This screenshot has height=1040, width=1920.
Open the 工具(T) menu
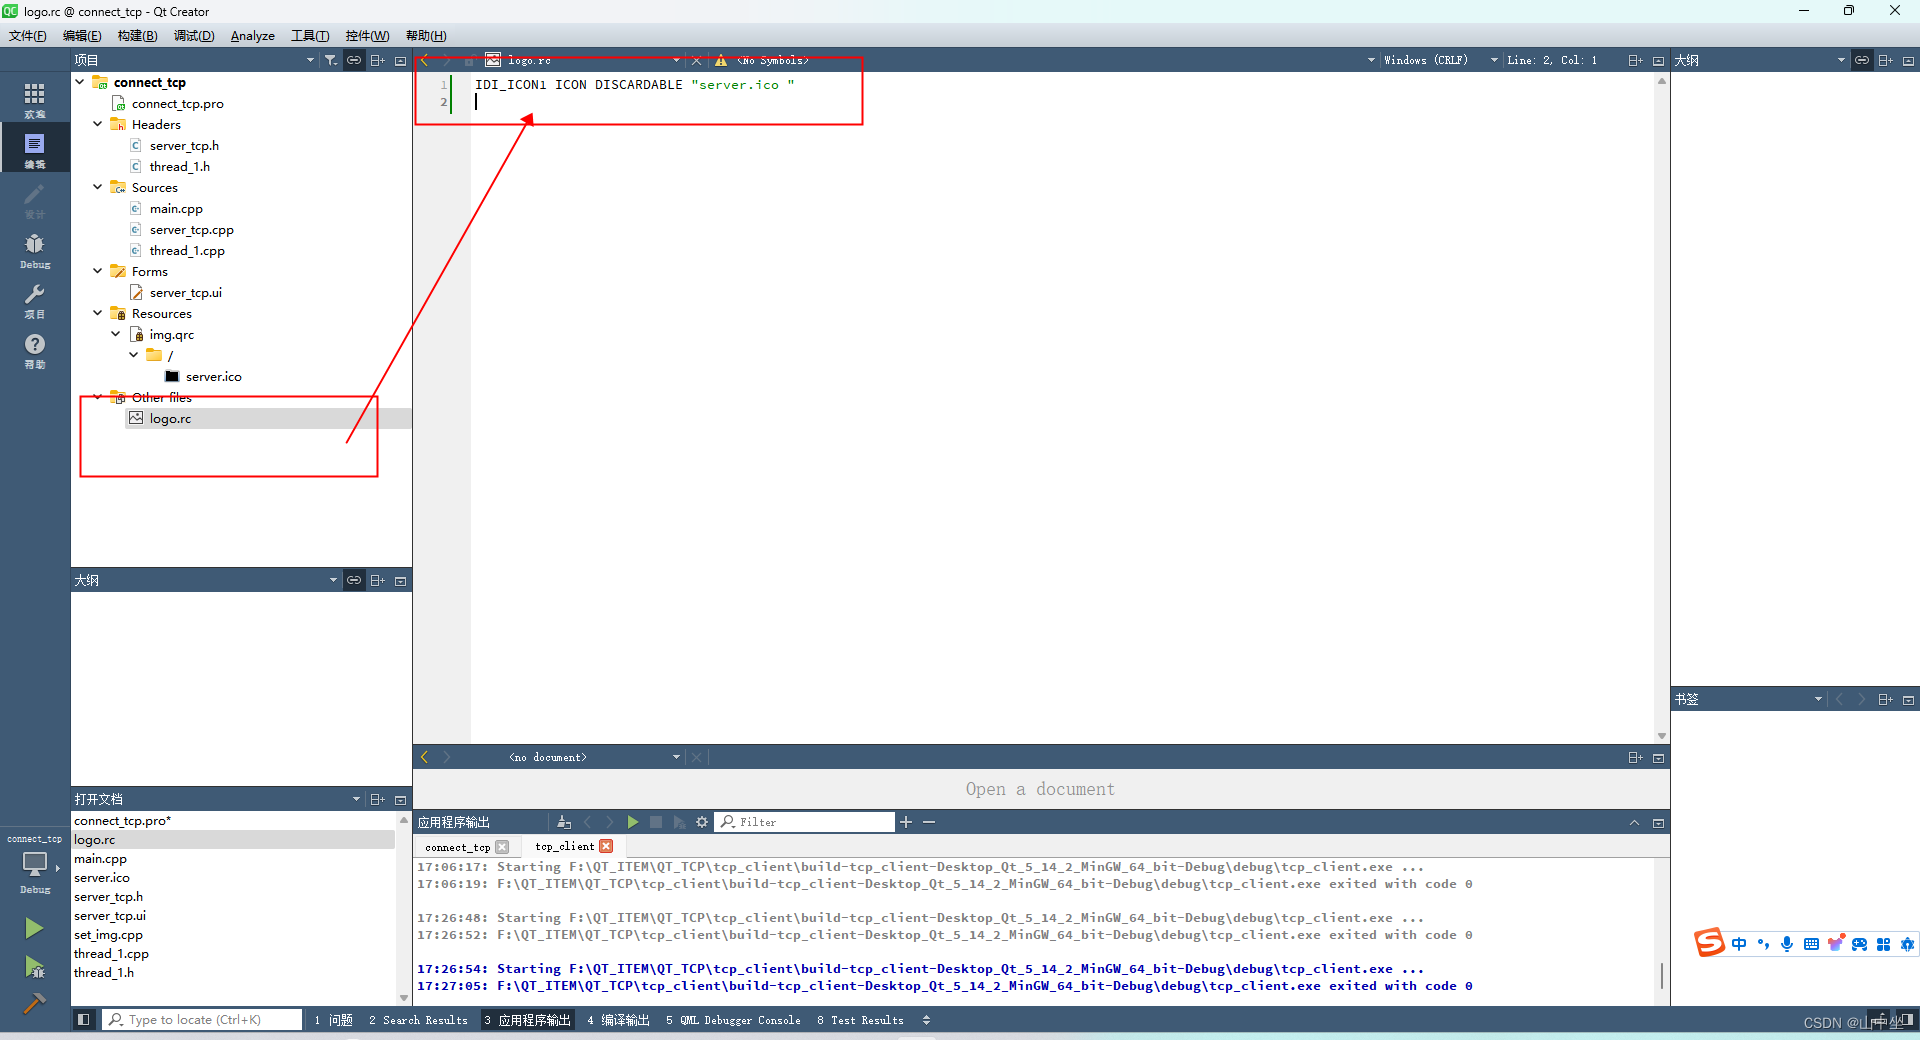pyautogui.click(x=310, y=36)
